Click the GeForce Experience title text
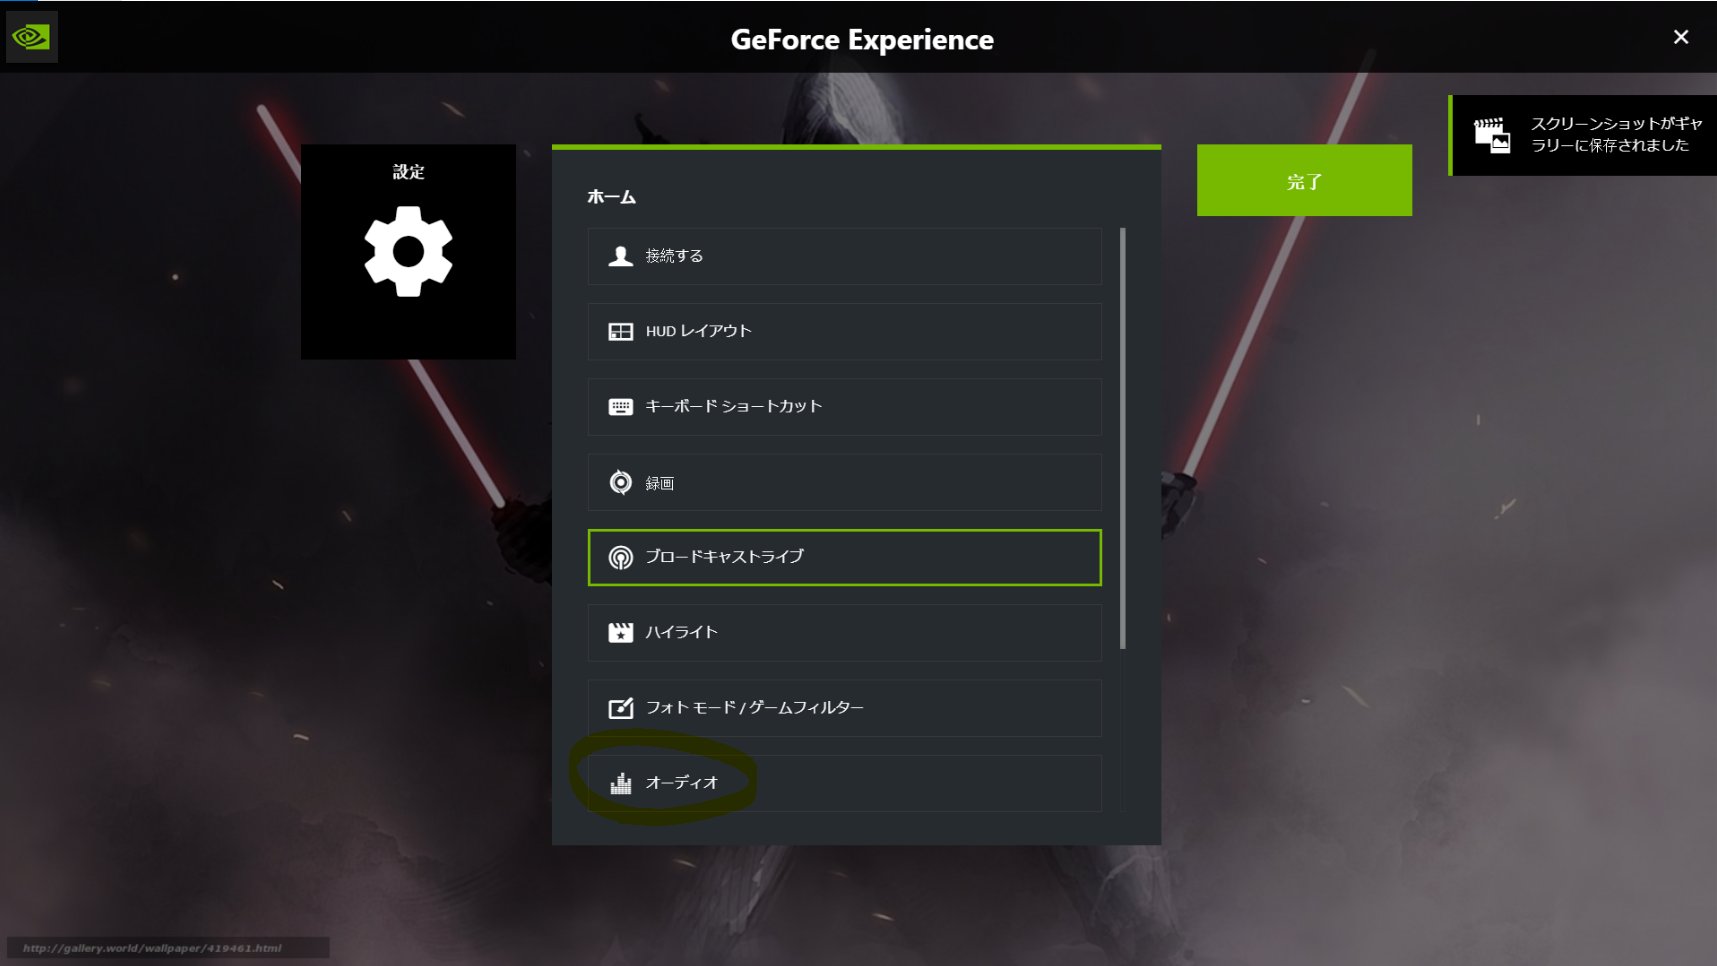 [862, 39]
